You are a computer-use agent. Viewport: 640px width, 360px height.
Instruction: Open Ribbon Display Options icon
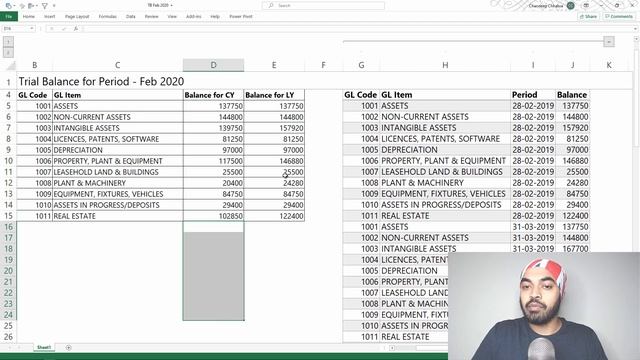tap(586, 6)
